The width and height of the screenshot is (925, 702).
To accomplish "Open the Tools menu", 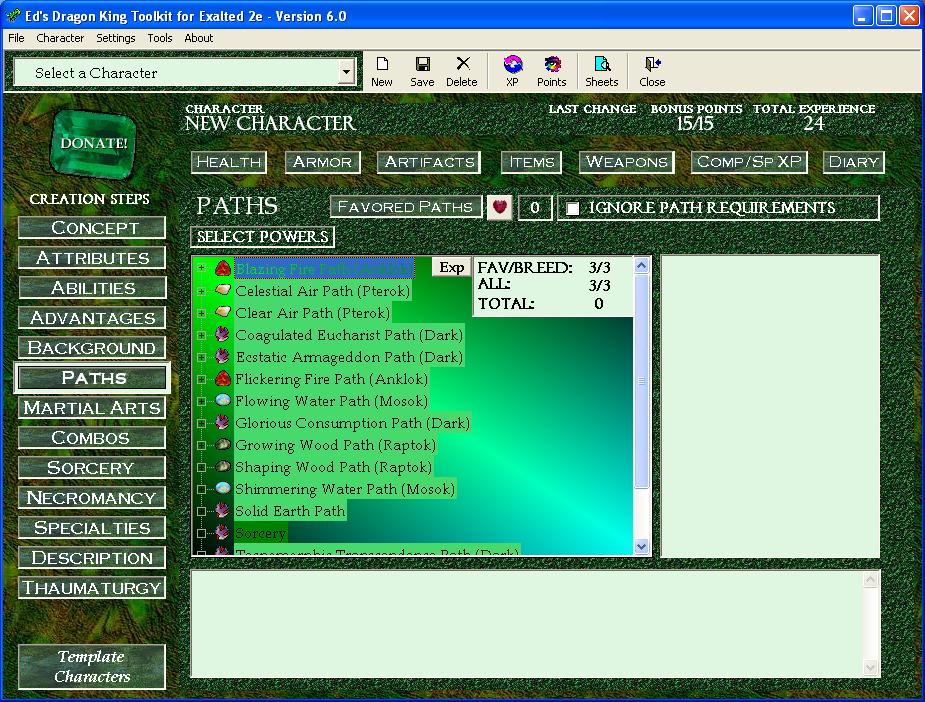I will pos(160,38).
